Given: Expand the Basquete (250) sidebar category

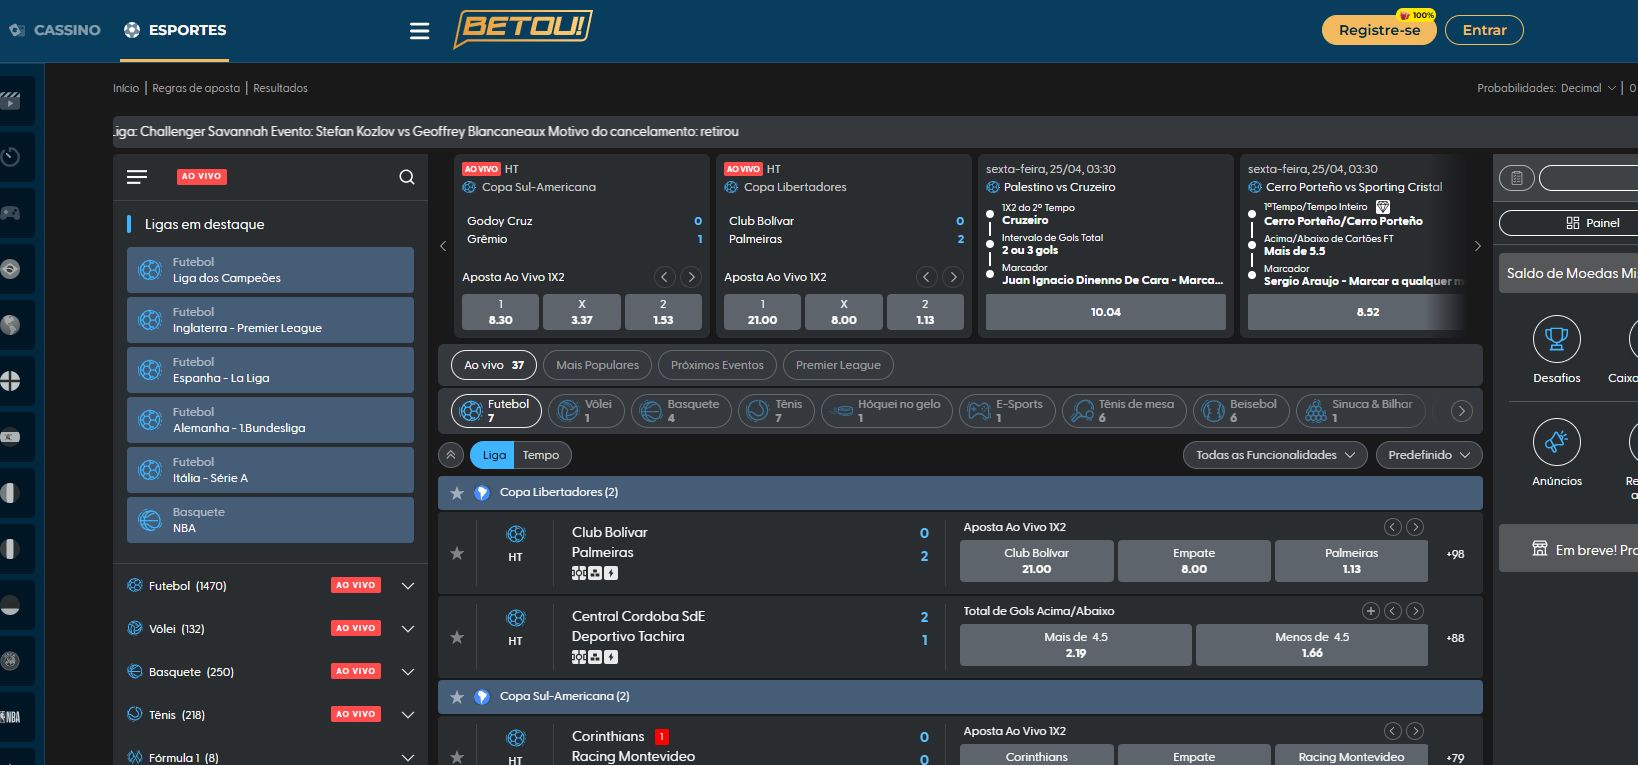Looking at the screenshot, I should tap(408, 672).
